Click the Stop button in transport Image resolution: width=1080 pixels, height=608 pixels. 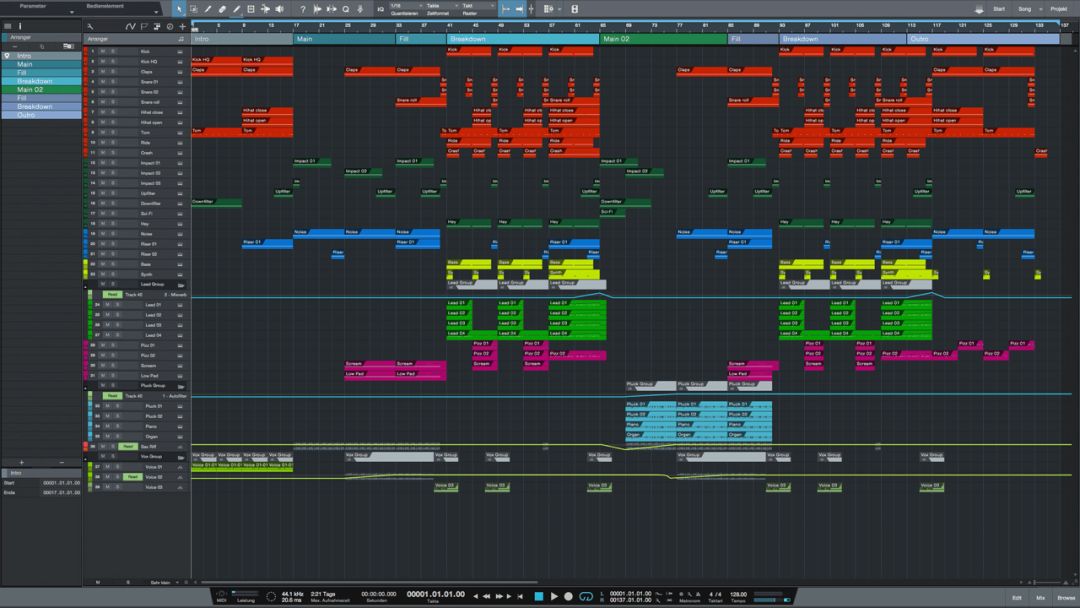(x=538, y=596)
